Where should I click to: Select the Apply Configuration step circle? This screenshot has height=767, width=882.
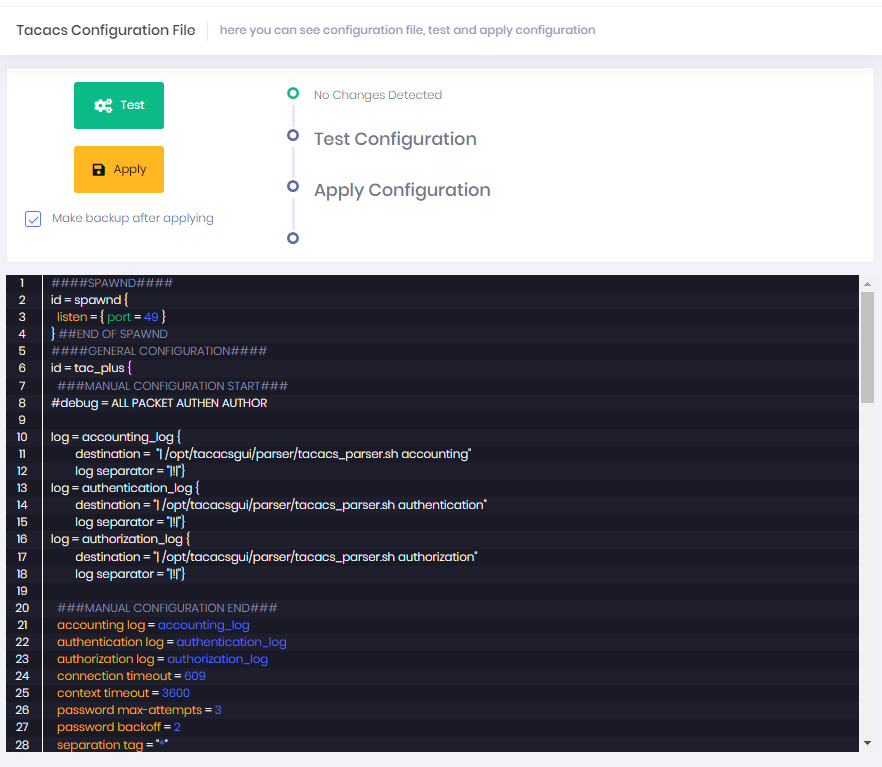click(293, 186)
